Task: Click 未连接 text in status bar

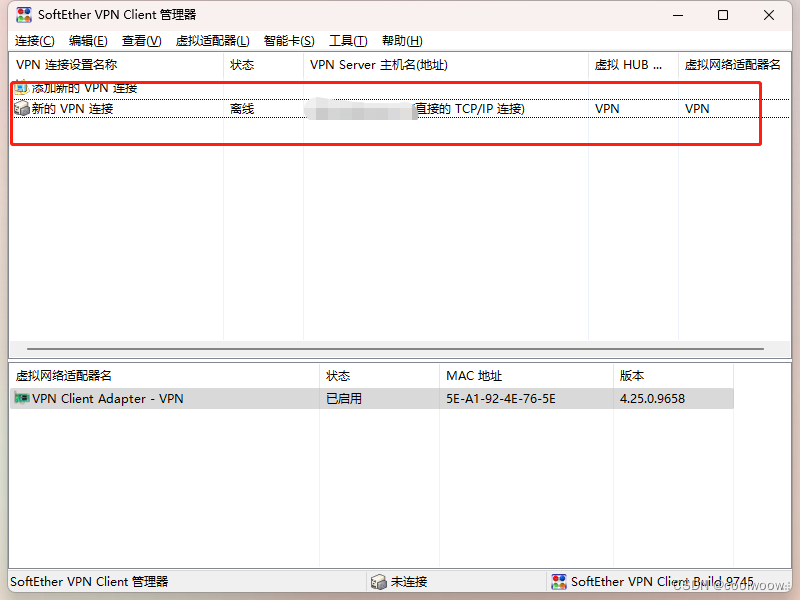Action: point(409,582)
